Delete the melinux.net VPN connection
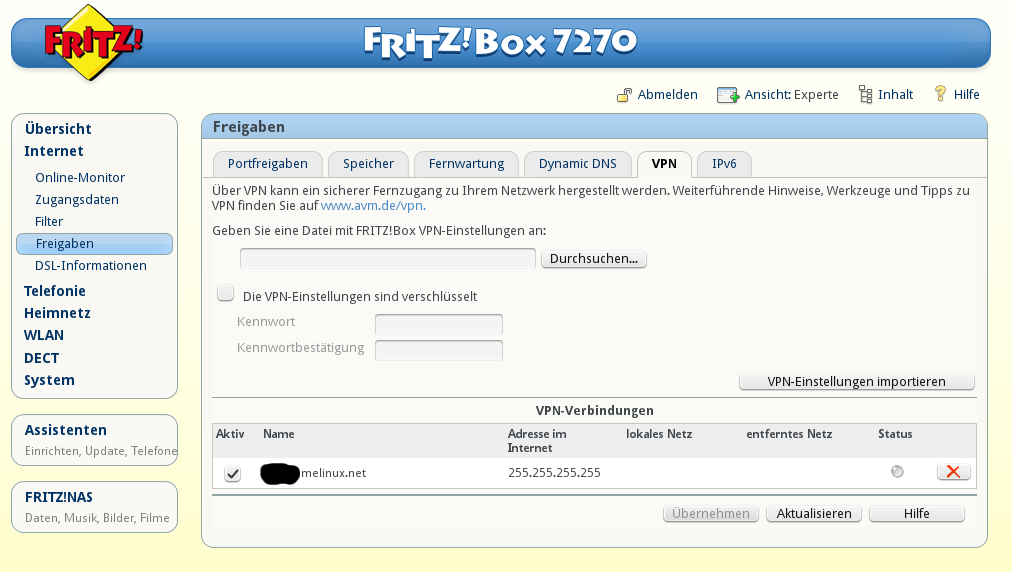The image size is (1012, 572). click(953, 472)
